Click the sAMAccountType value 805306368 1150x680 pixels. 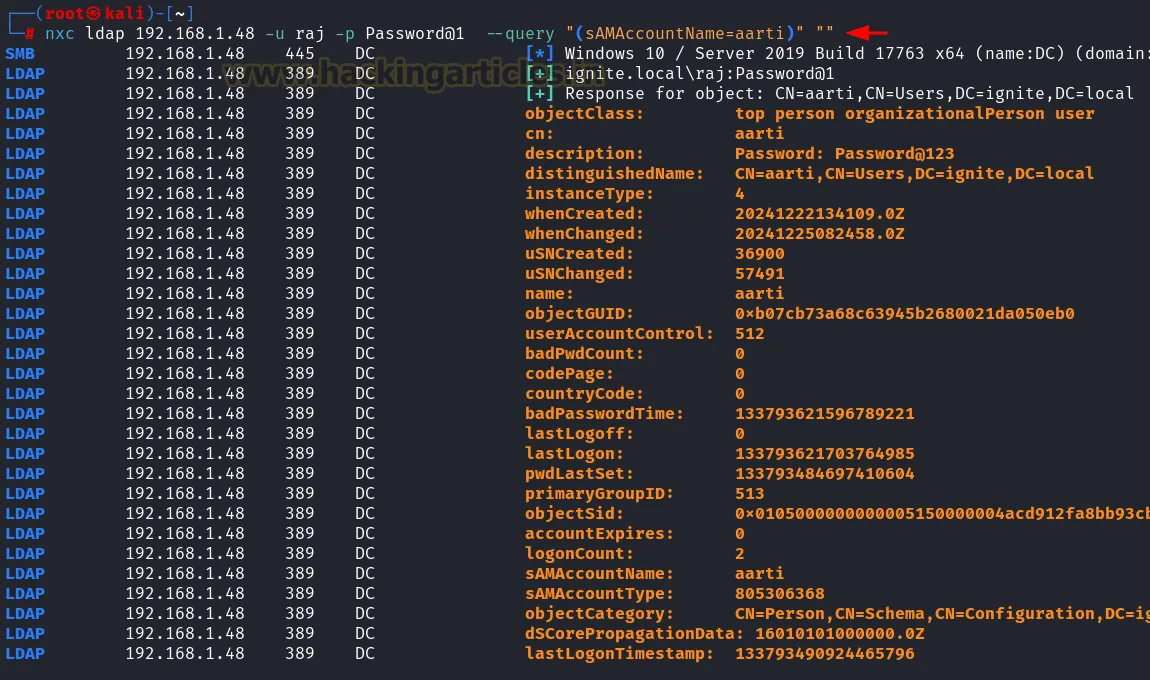tap(779, 593)
